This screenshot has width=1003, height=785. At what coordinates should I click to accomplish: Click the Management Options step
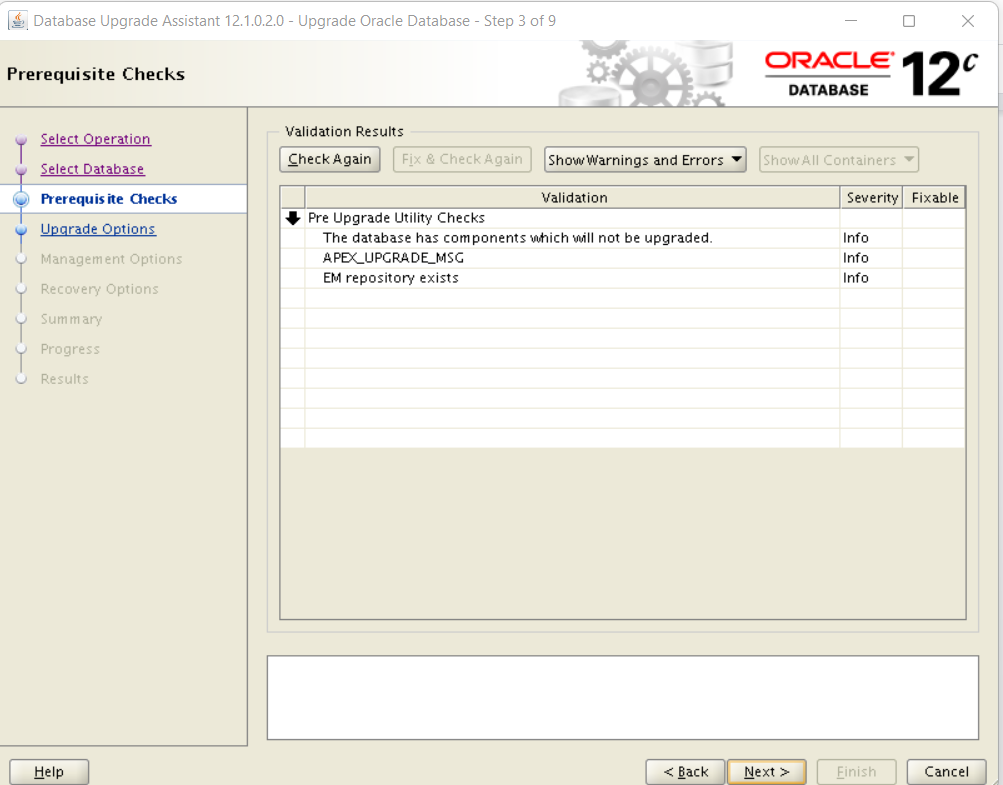tap(111, 259)
